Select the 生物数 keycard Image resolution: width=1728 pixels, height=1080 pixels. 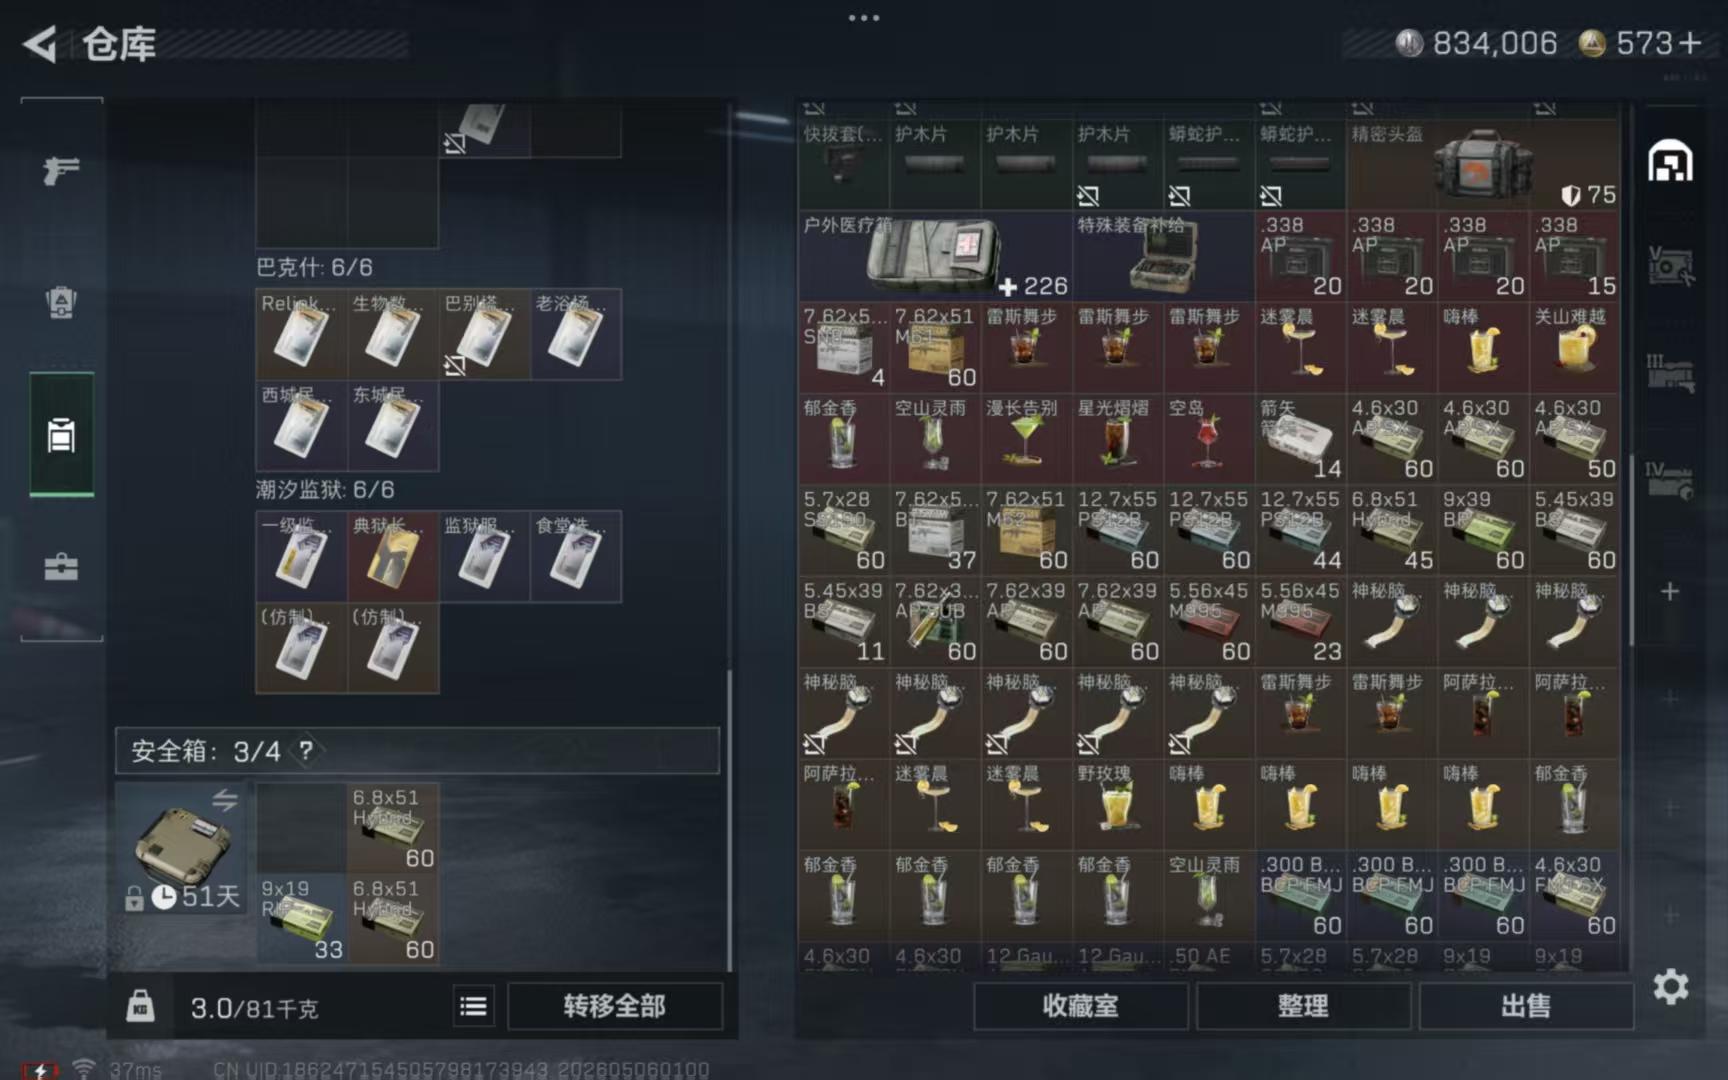click(x=392, y=334)
